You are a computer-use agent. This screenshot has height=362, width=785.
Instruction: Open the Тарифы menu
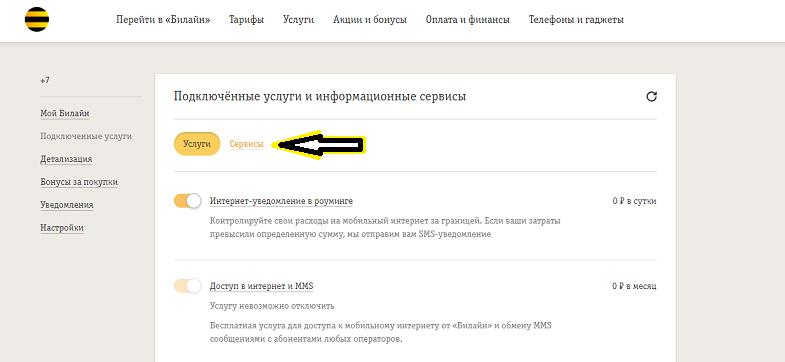click(246, 20)
